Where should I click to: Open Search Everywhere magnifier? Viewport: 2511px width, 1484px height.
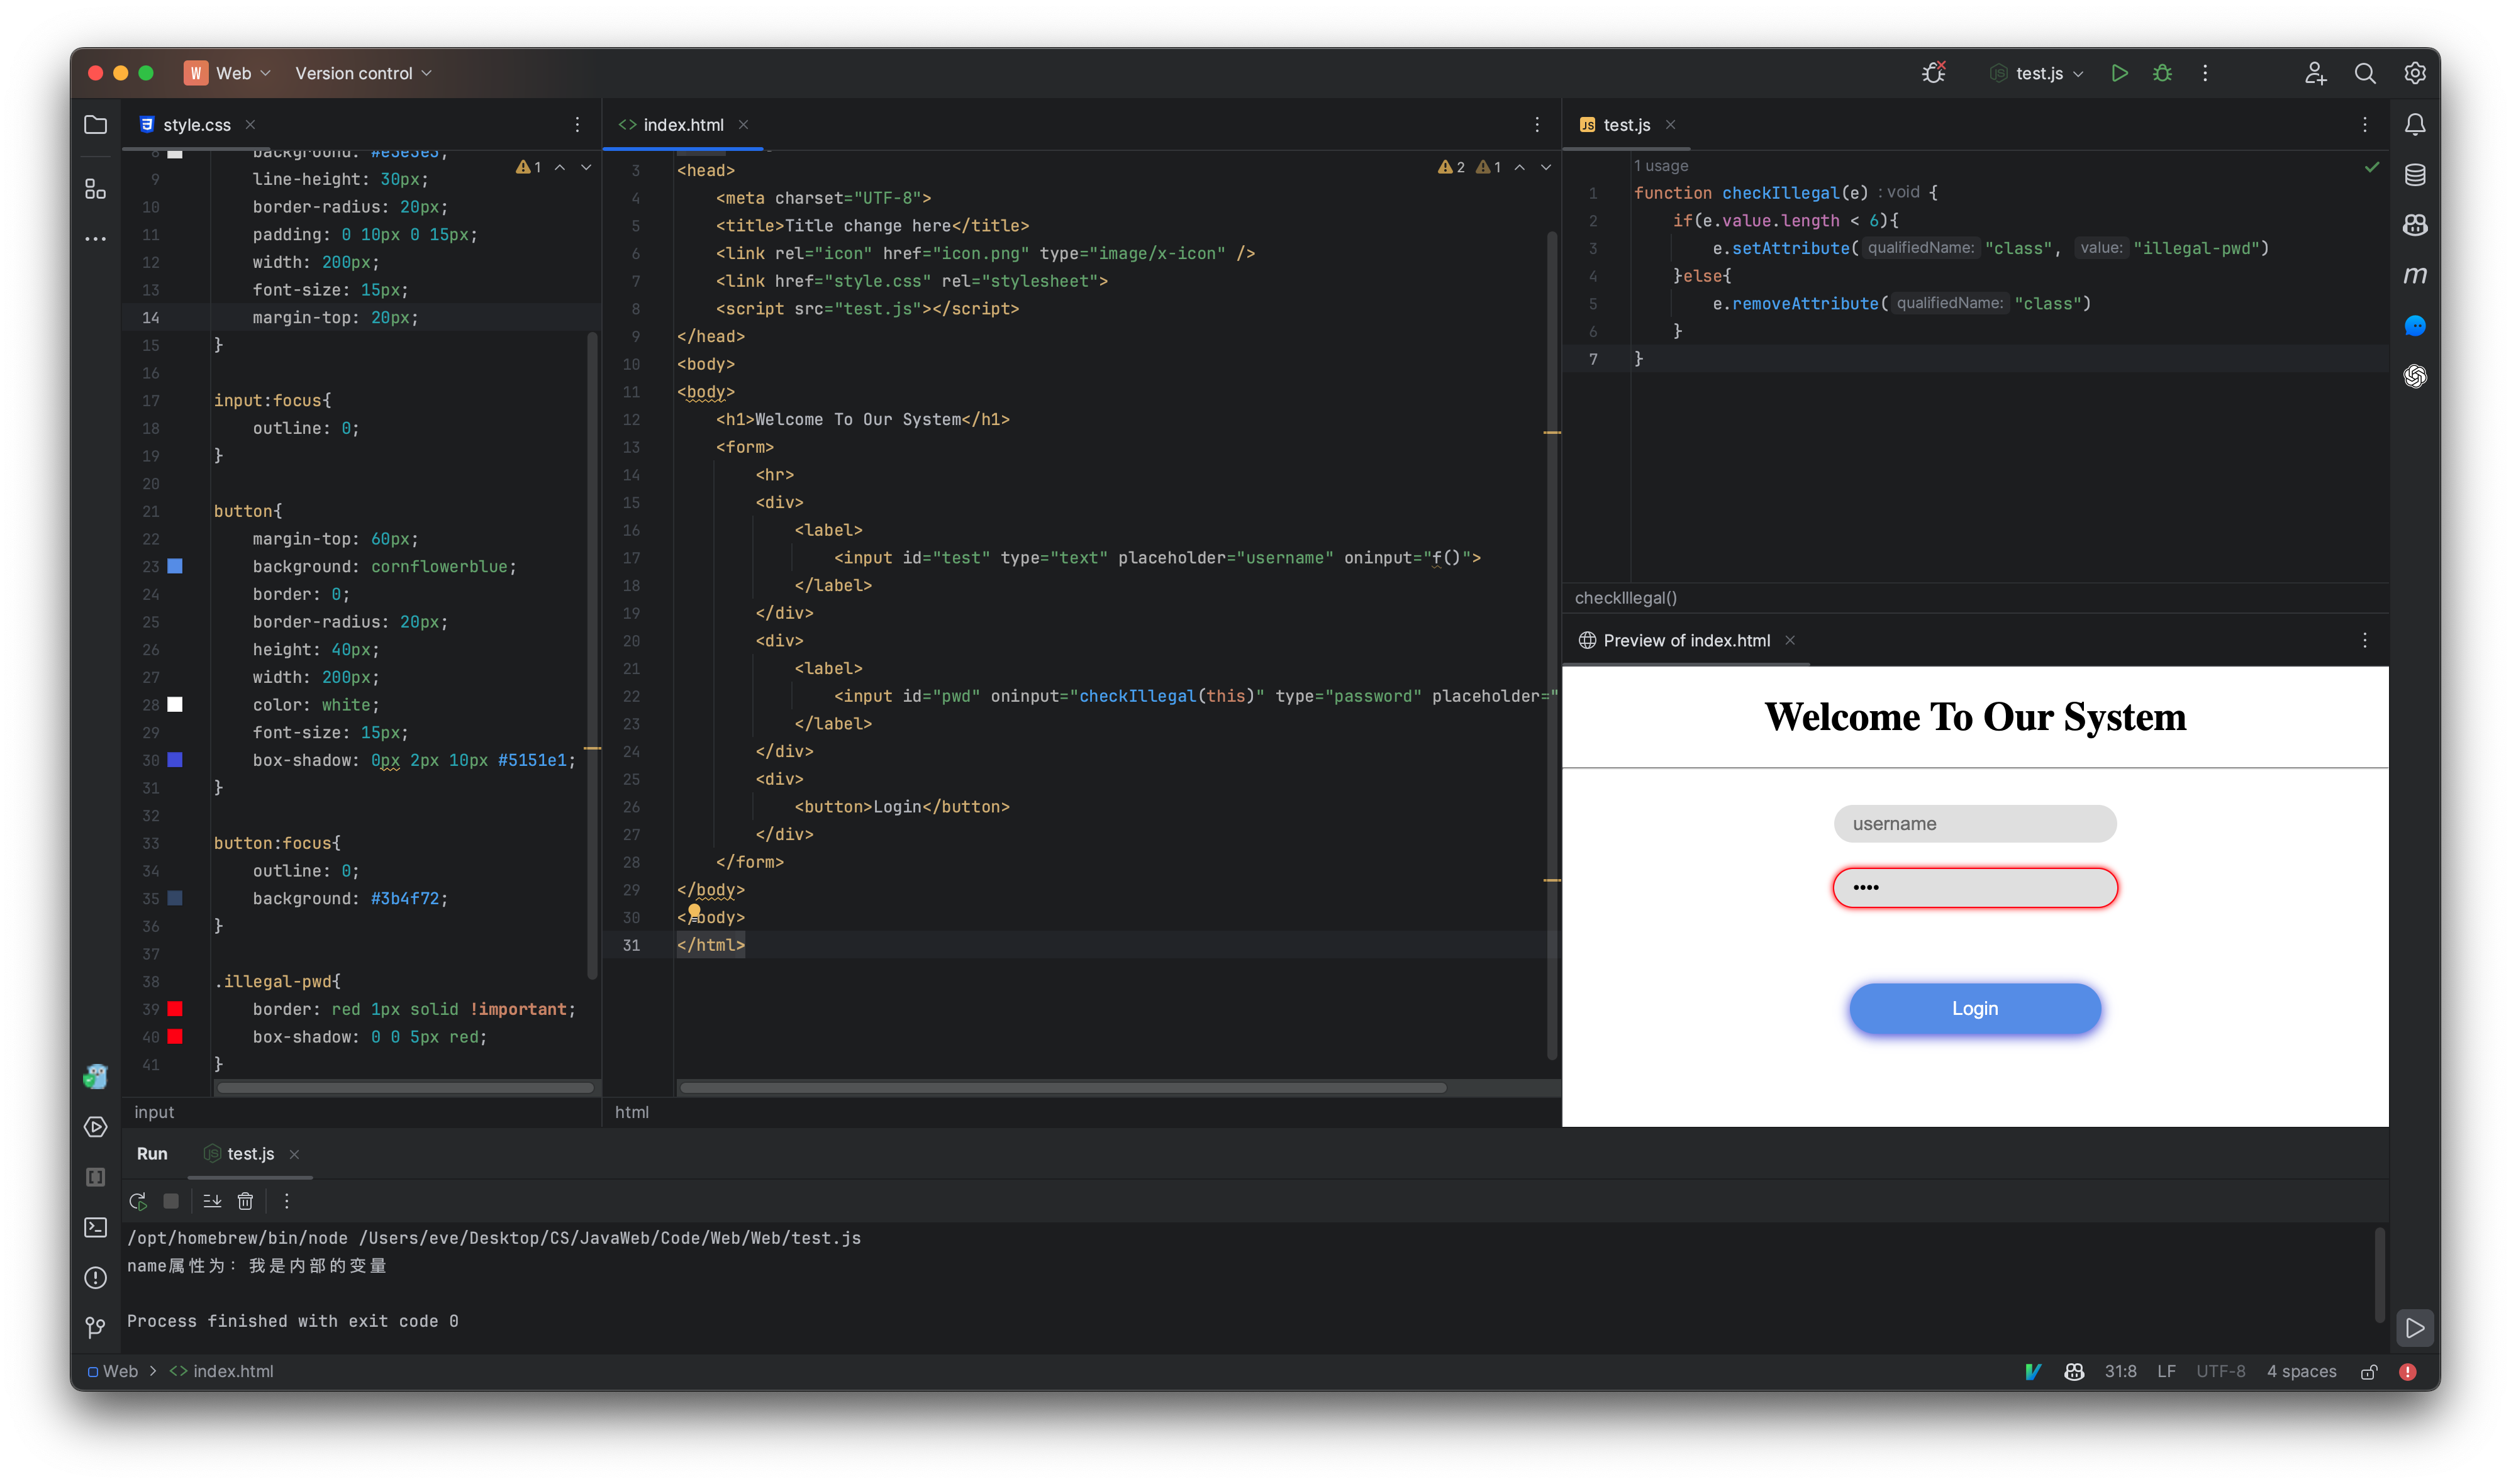click(2365, 73)
